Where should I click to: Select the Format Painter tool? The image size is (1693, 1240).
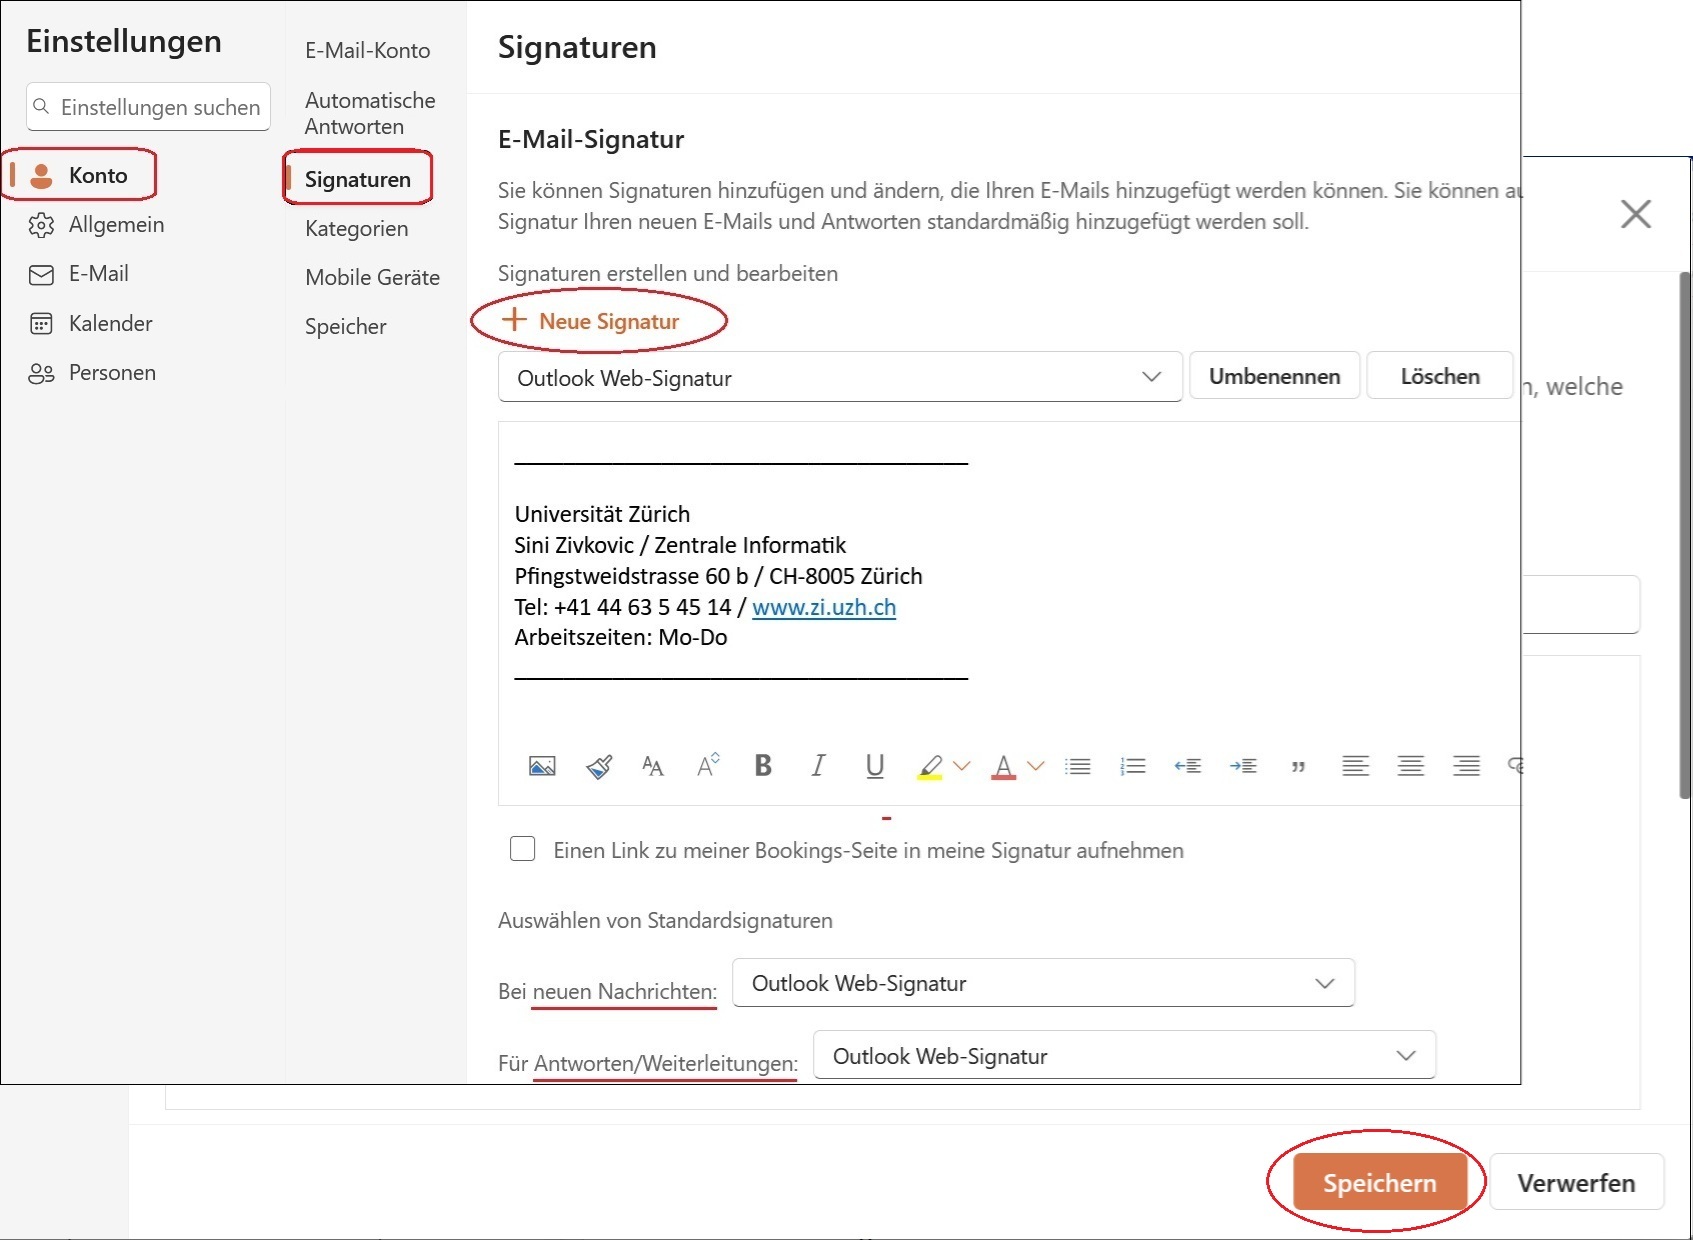(x=598, y=766)
